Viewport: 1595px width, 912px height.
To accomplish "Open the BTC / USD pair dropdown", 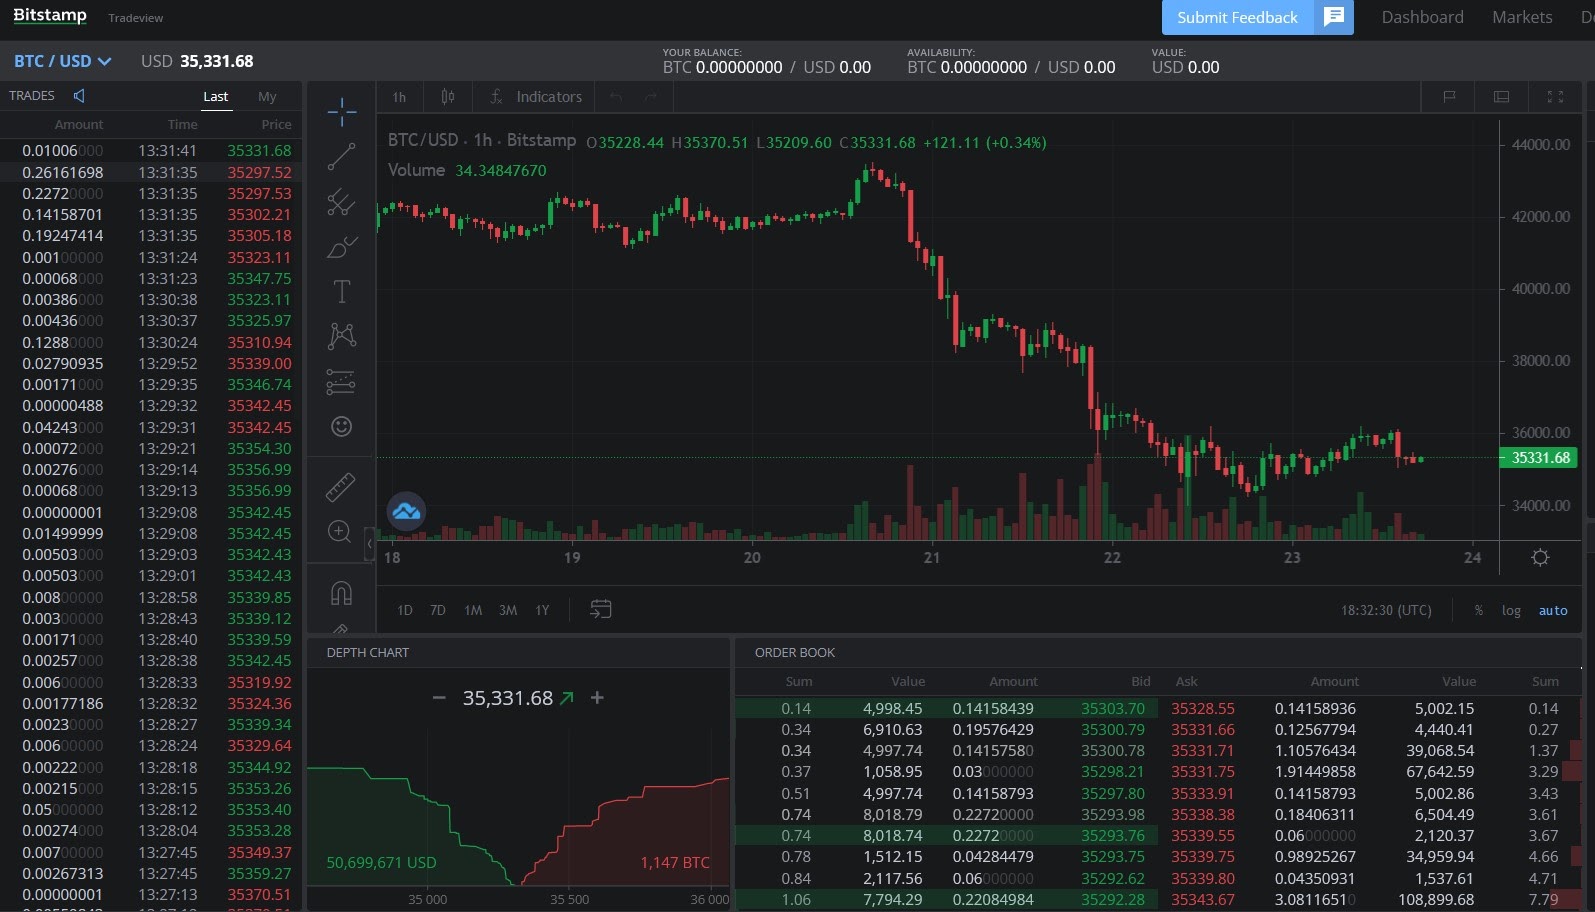I will (x=62, y=61).
